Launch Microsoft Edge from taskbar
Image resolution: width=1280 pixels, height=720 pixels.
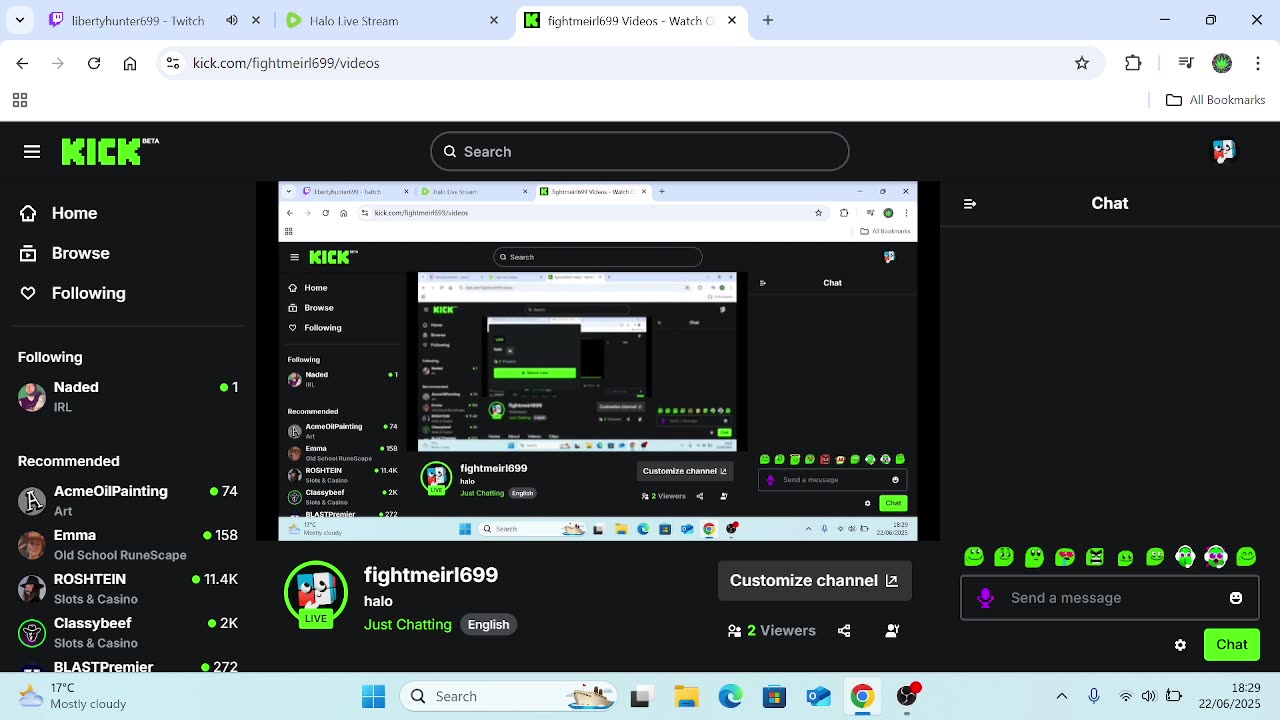tap(730, 697)
